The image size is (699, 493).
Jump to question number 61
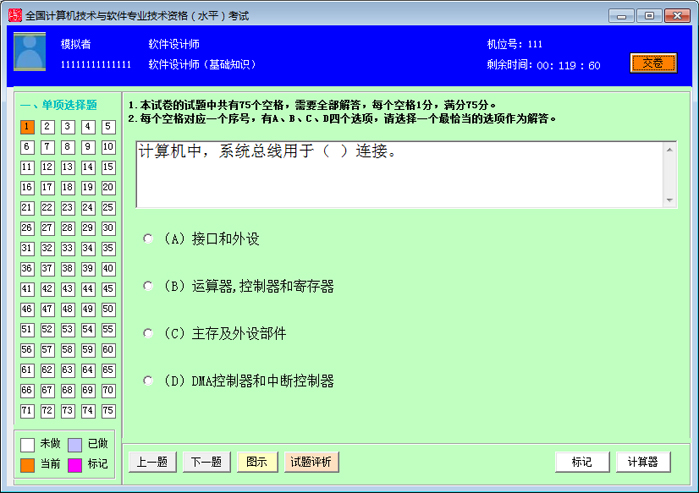coord(27,371)
